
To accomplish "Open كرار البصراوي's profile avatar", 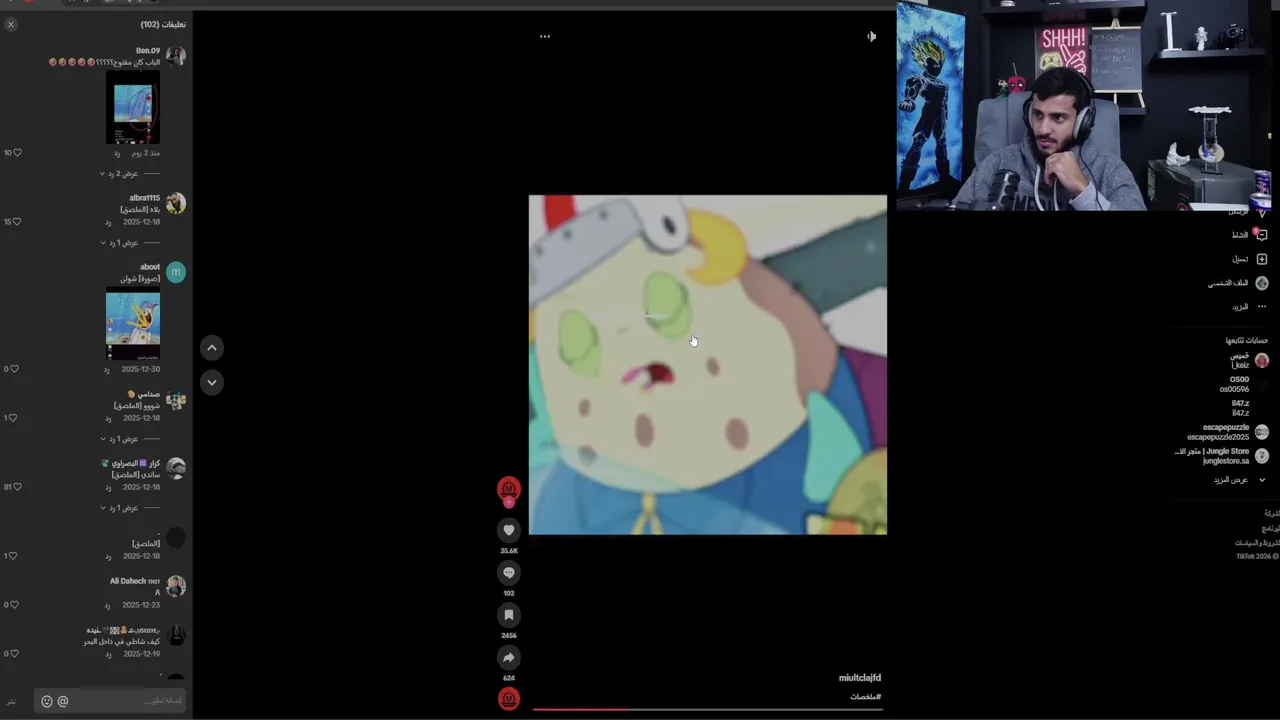I will [176, 468].
